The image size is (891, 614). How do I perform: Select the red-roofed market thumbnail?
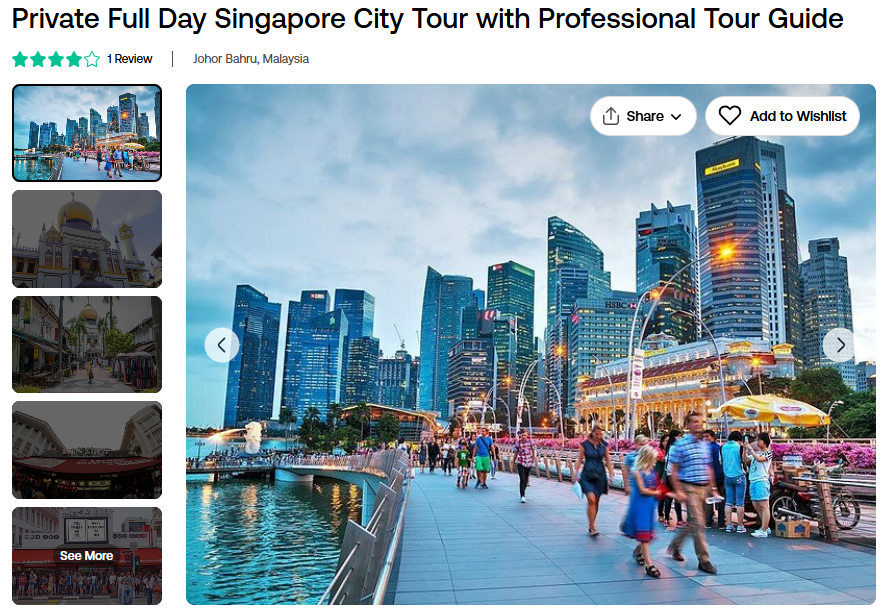[x=87, y=450]
